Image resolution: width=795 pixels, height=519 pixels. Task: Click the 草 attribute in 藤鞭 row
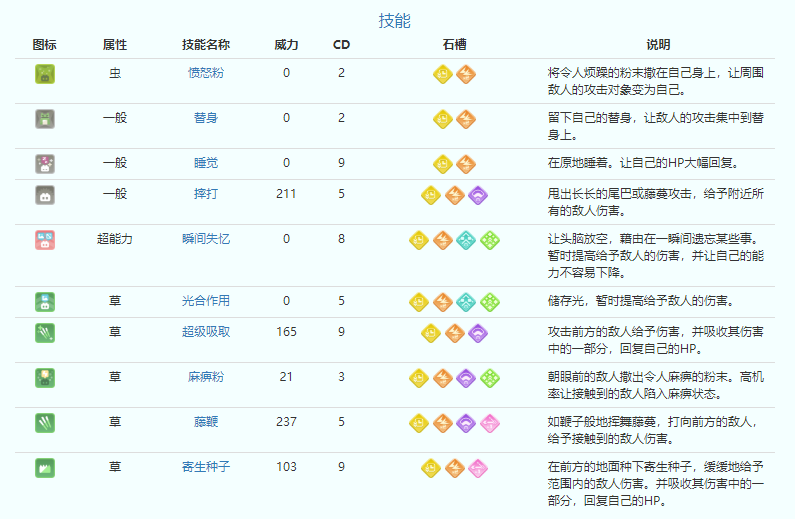115,422
